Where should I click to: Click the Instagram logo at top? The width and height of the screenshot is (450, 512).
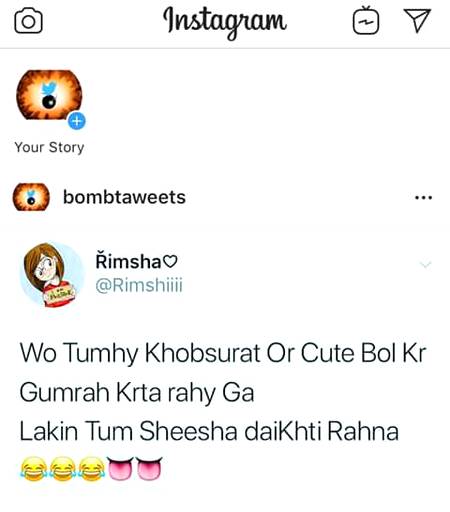pyautogui.click(x=225, y=21)
